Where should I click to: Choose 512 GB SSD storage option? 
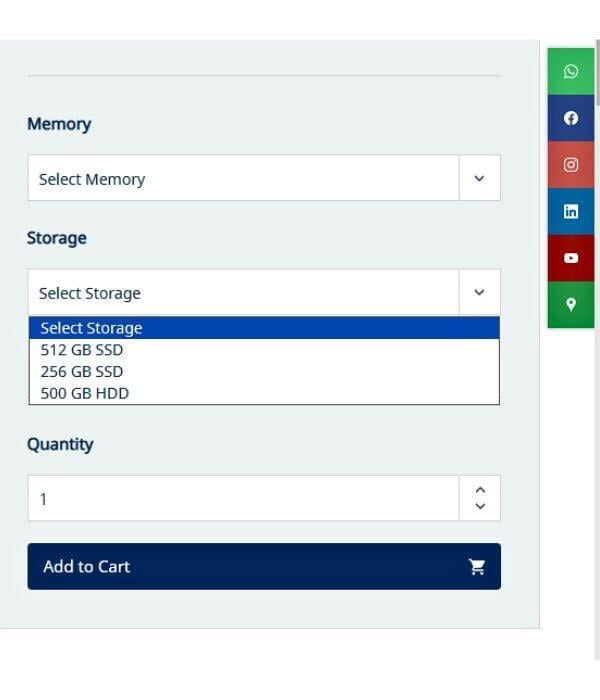[x=82, y=350]
